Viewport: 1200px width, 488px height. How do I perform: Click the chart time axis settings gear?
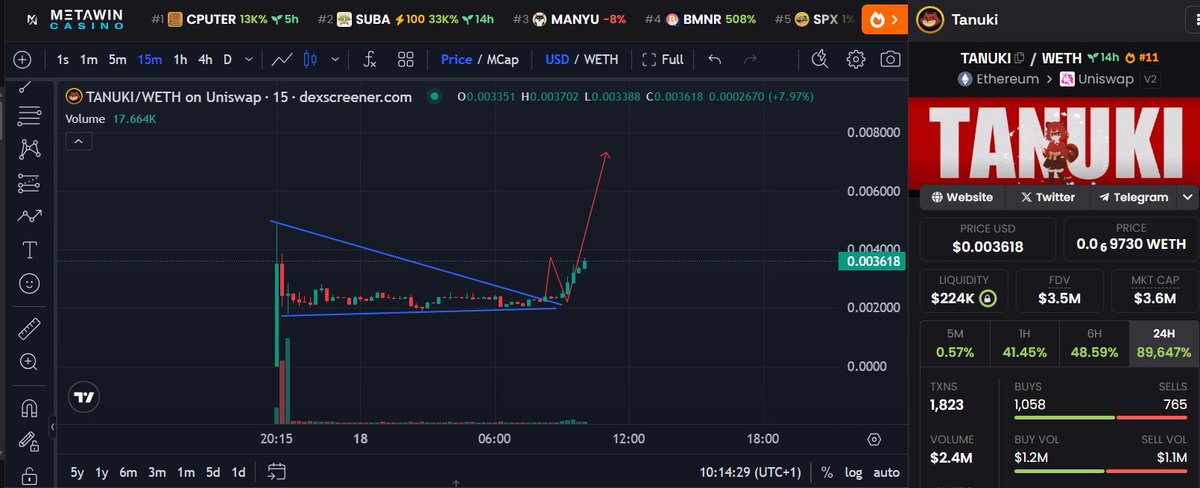tap(874, 439)
